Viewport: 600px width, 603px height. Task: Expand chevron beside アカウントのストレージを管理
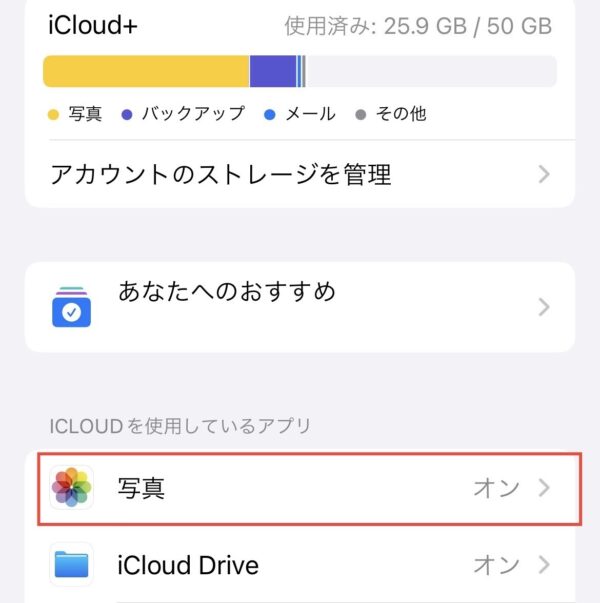coord(544,175)
